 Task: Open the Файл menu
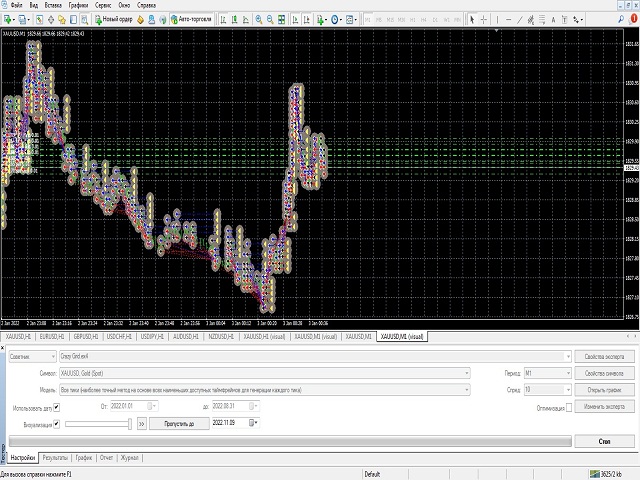point(17,5)
